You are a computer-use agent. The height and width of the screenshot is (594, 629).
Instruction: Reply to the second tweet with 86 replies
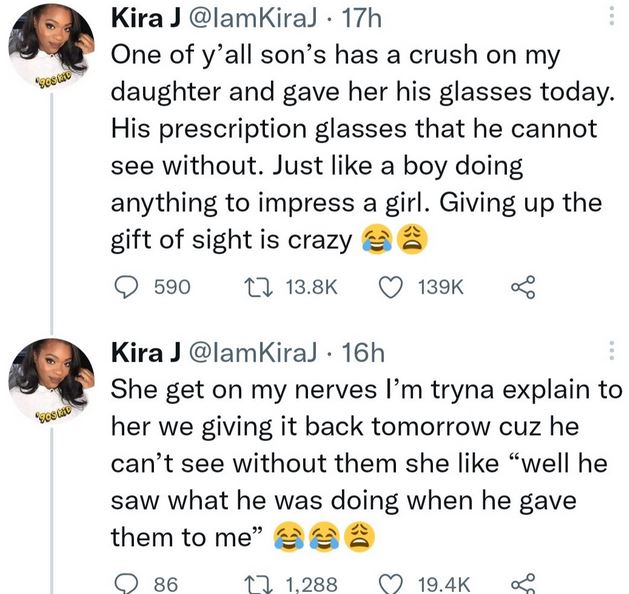click(x=126, y=583)
